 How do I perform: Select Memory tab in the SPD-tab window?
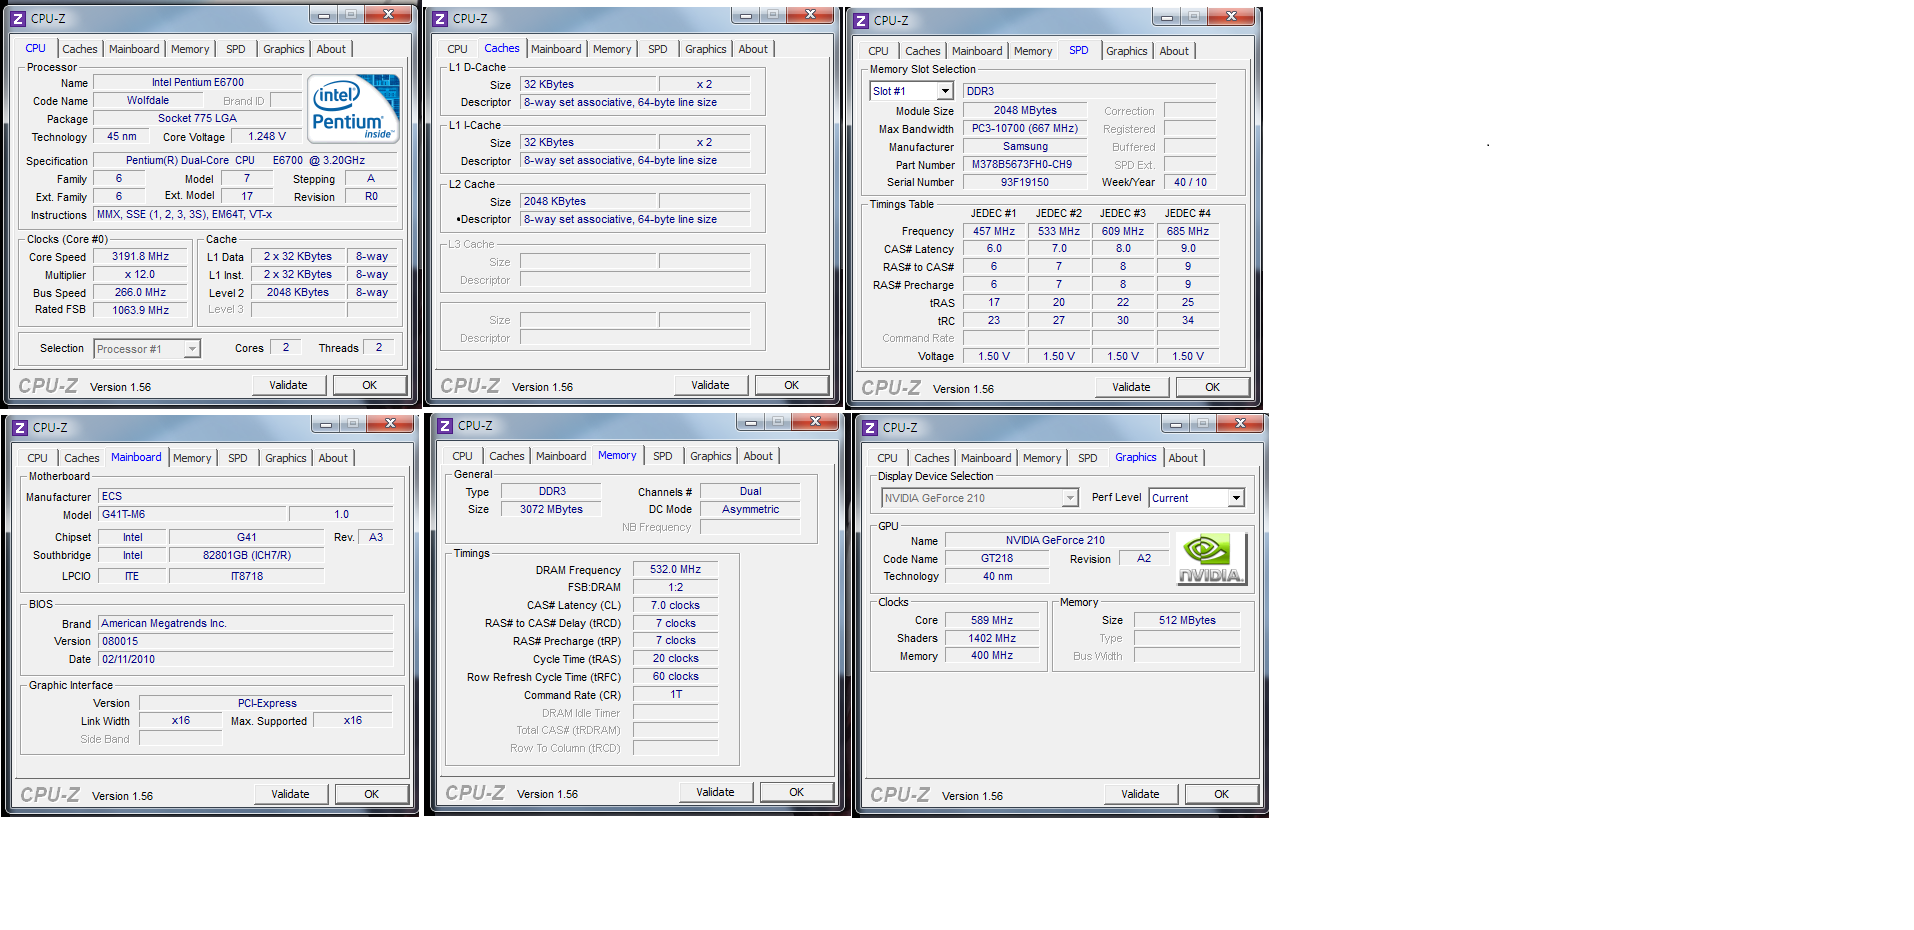pos(1033,51)
